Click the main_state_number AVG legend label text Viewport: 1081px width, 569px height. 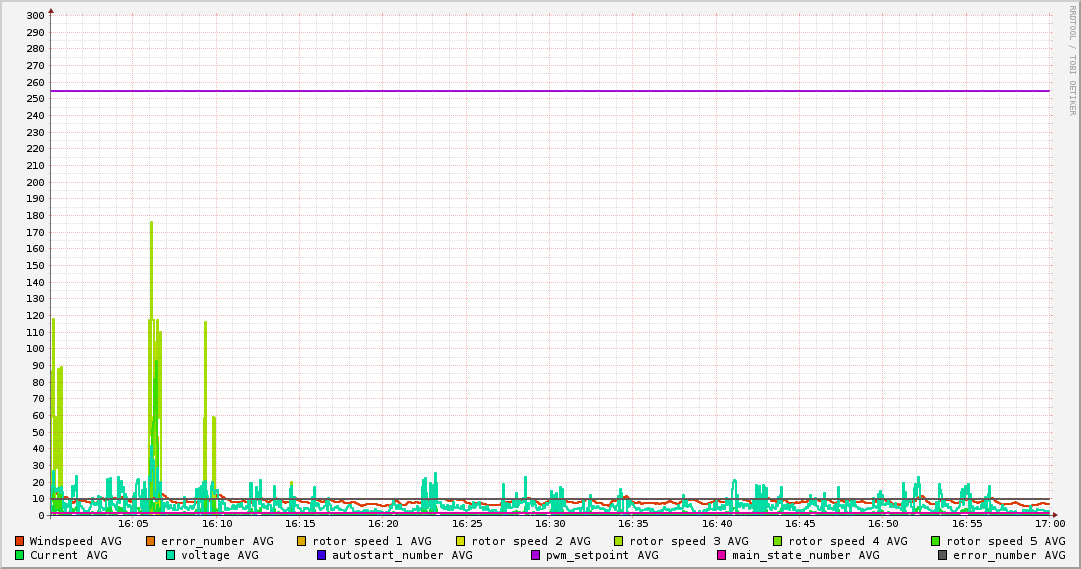coord(805,555)
